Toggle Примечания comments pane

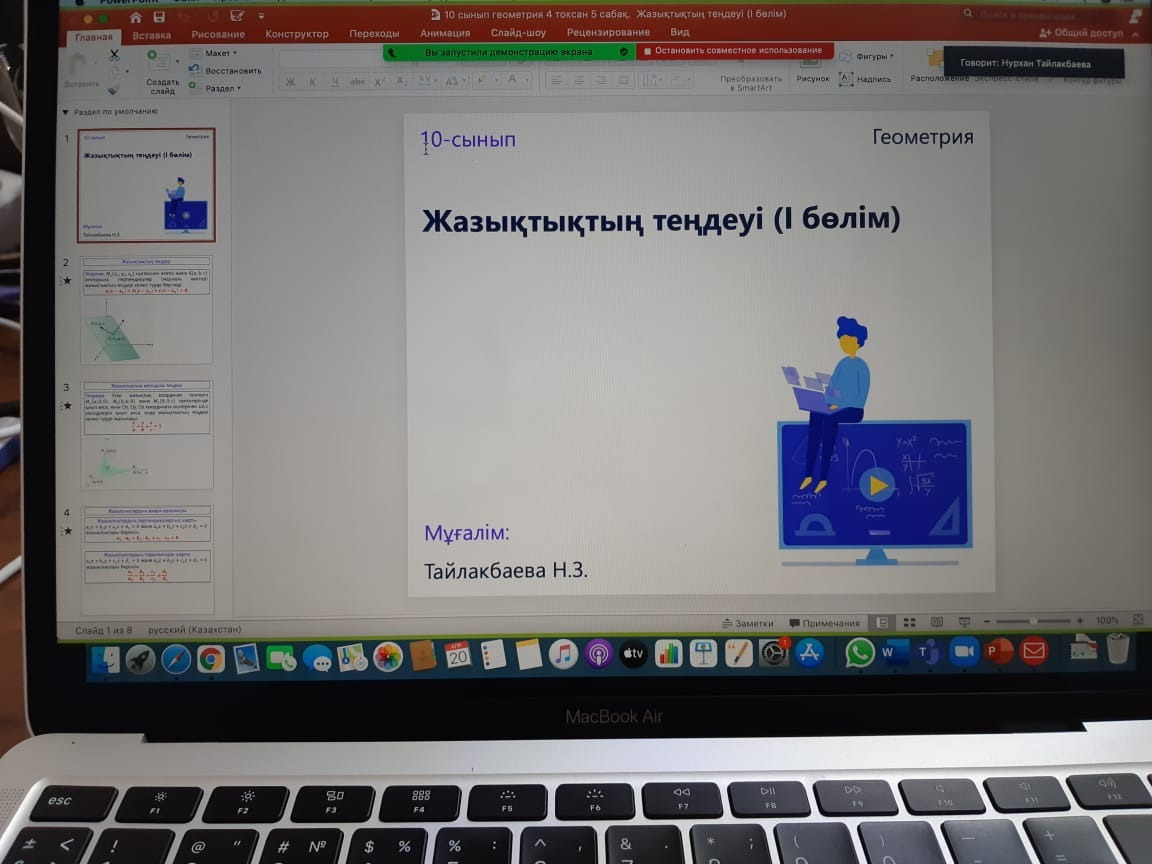(824, 623)
